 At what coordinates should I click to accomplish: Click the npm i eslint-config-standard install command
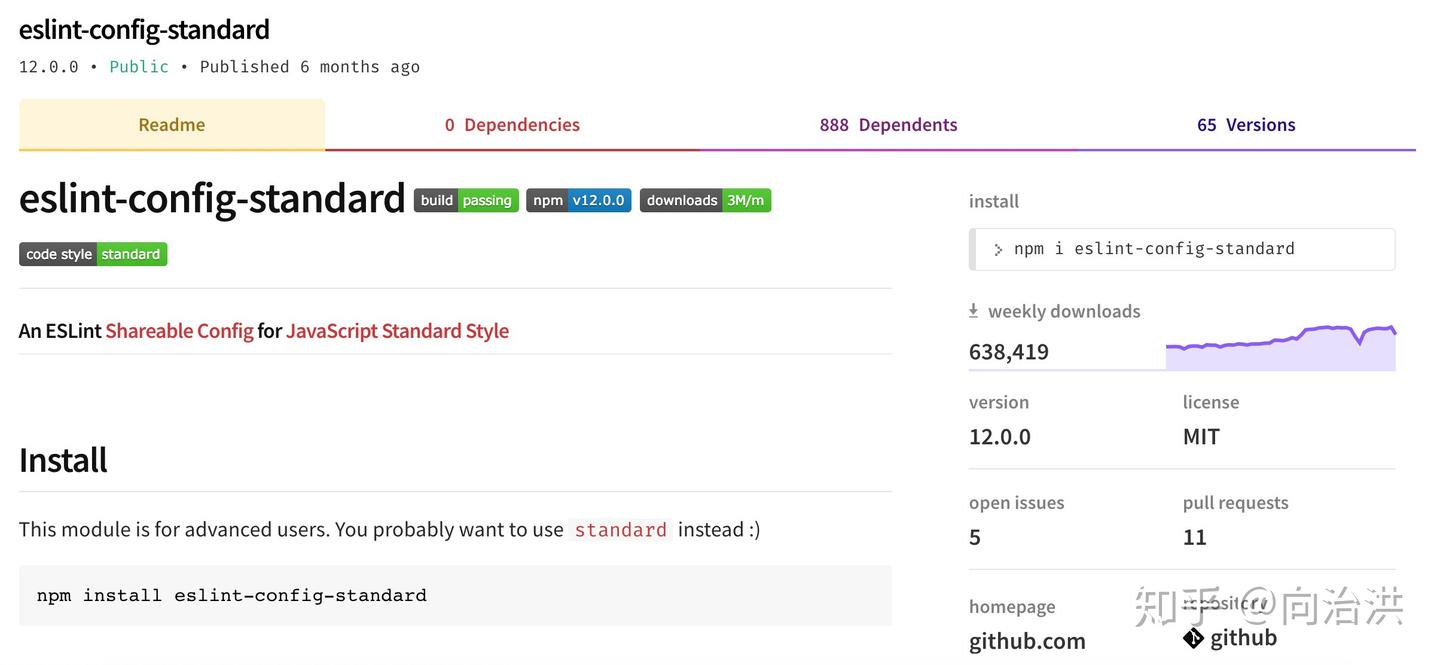[1154, 249]
